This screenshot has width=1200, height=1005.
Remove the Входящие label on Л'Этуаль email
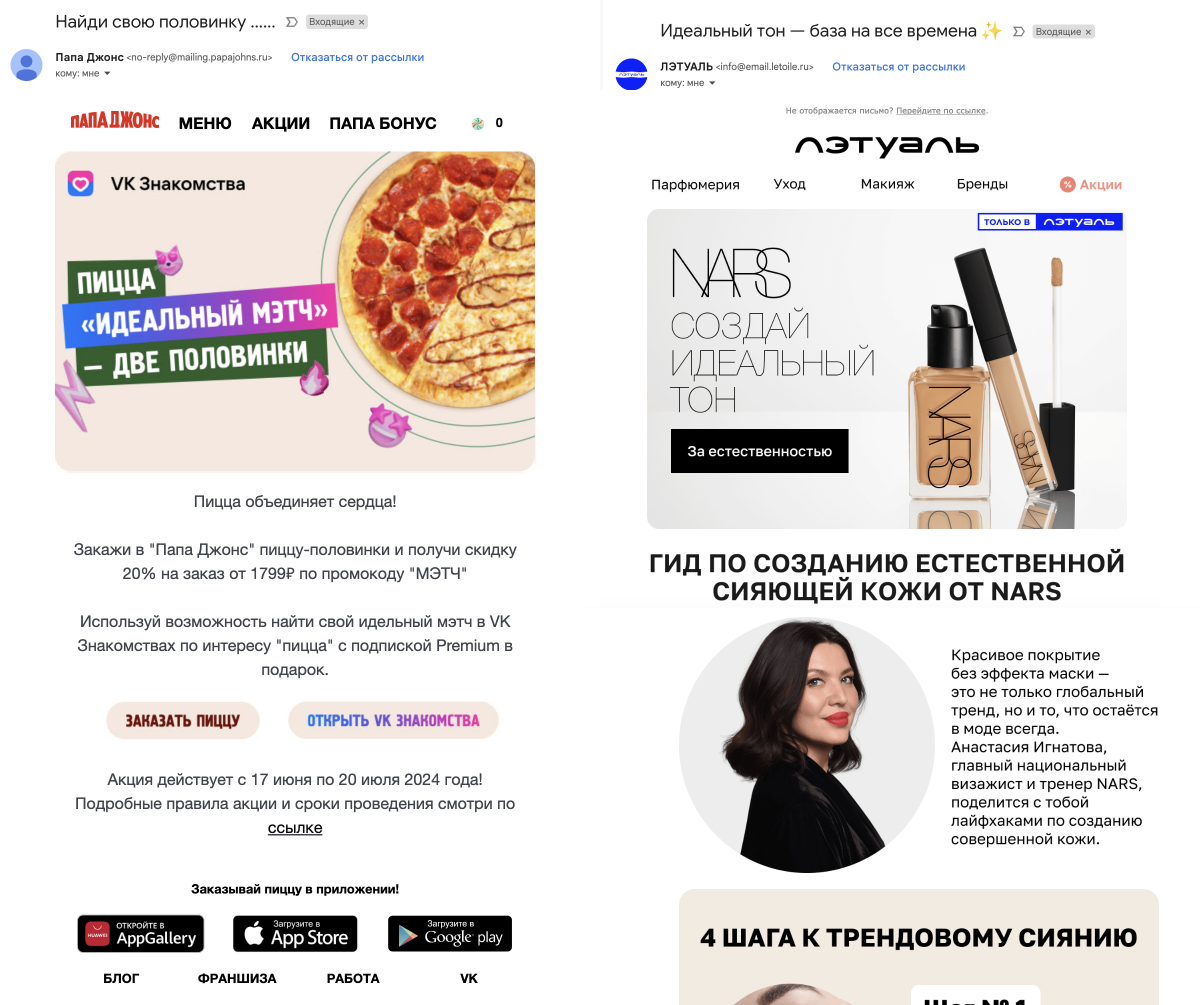pos(1089,32)
